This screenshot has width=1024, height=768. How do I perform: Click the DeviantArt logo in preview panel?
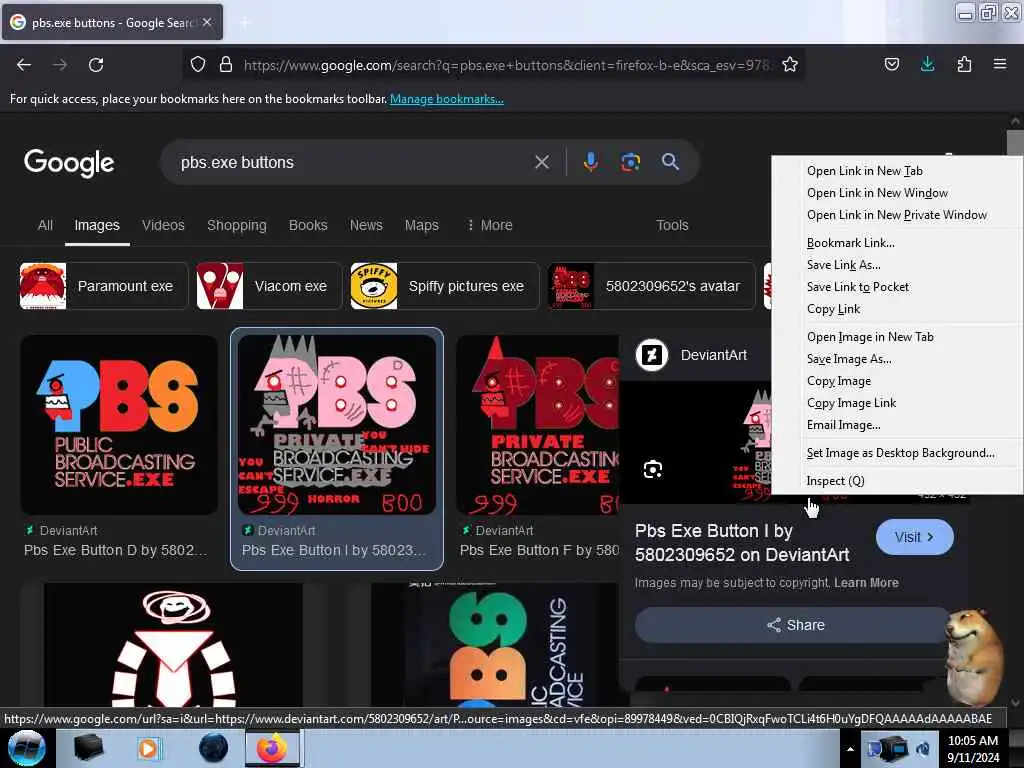(x=652, y=355)
